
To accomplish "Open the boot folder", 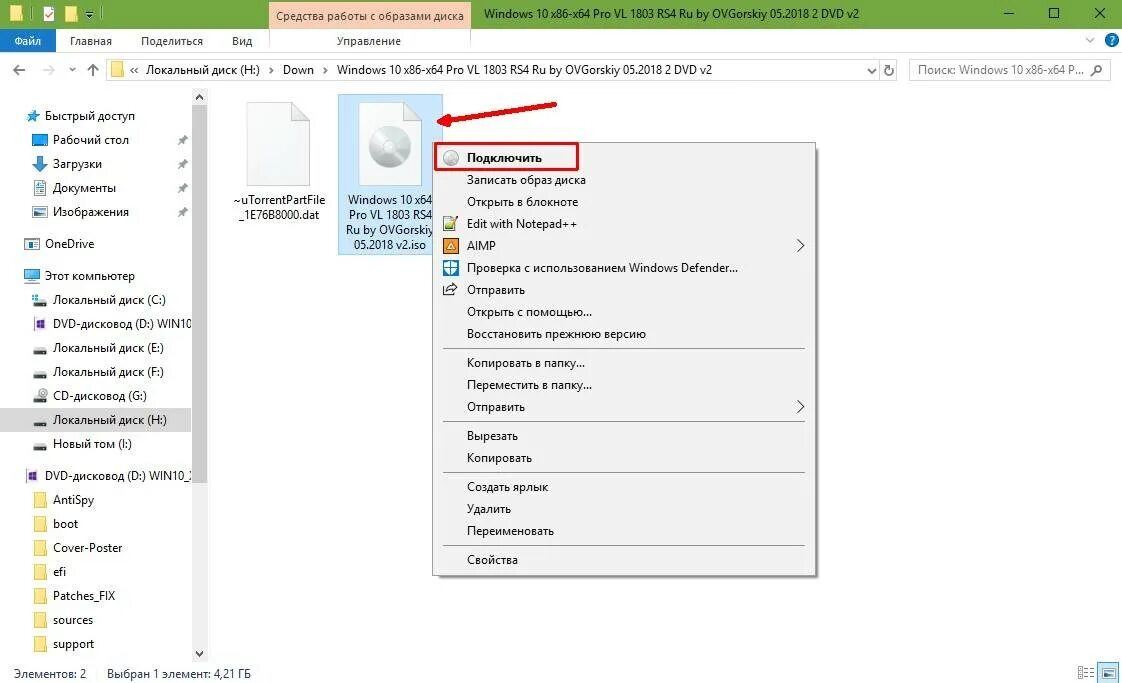I will pyautogui.click(x=65, y=524).
